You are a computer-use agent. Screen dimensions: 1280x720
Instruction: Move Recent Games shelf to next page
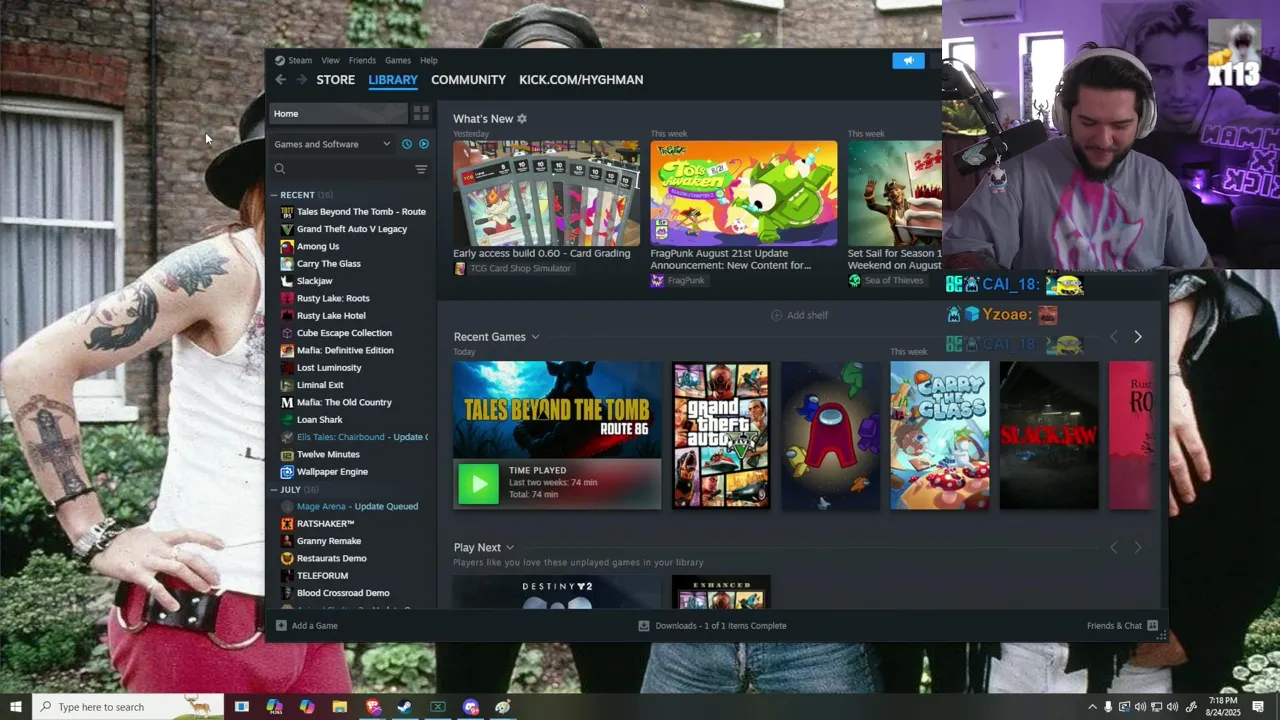point(1137,337)
